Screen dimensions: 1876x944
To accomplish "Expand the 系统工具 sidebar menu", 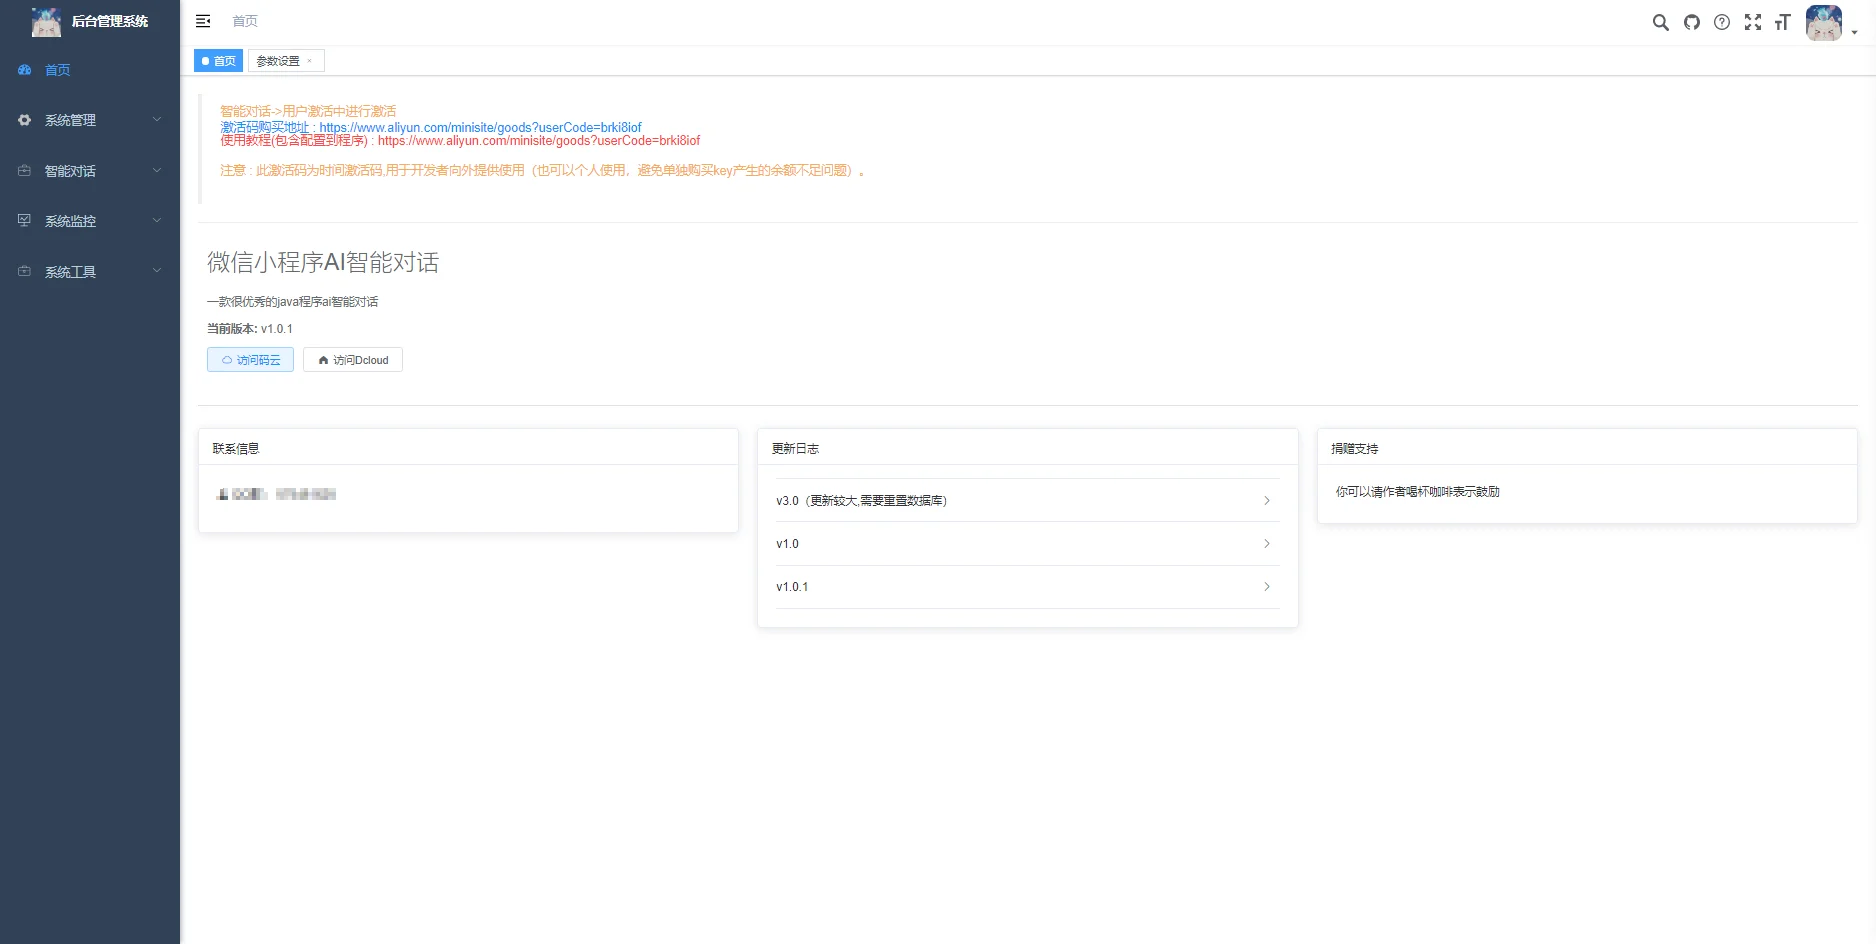I will tap(90, 272).
